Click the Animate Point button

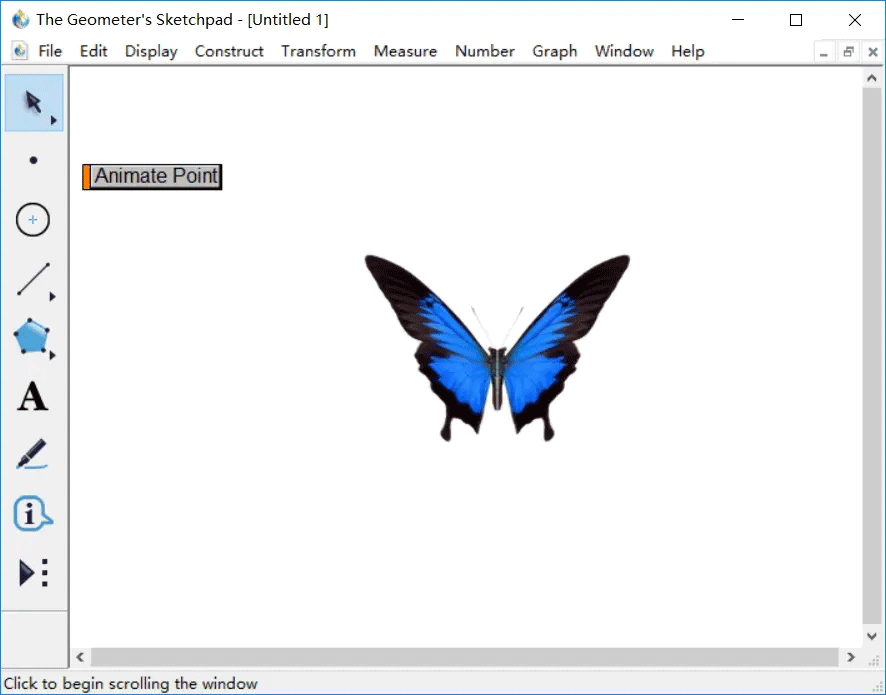[153, 176]
